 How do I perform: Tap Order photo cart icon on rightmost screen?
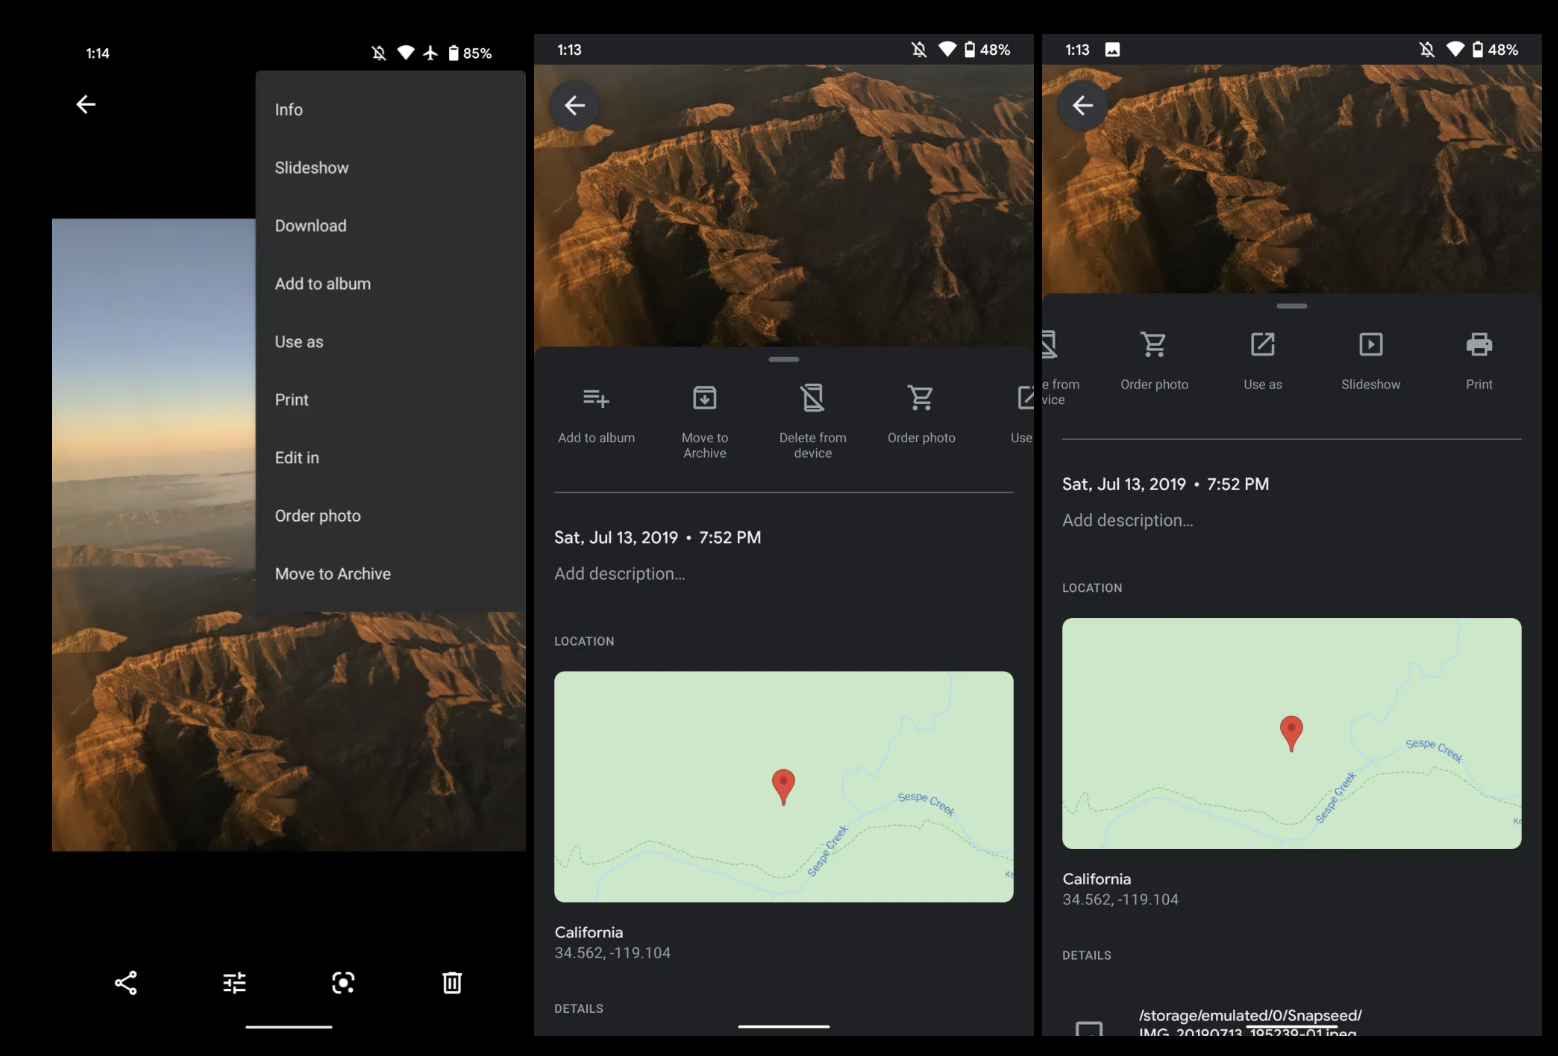tap(1154, 345)
